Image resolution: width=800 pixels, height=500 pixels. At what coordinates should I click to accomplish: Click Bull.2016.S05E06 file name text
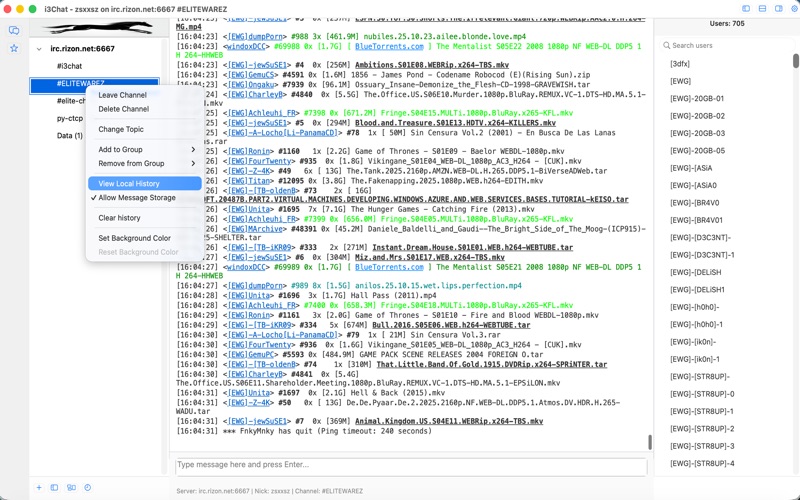tap(451, 325)
